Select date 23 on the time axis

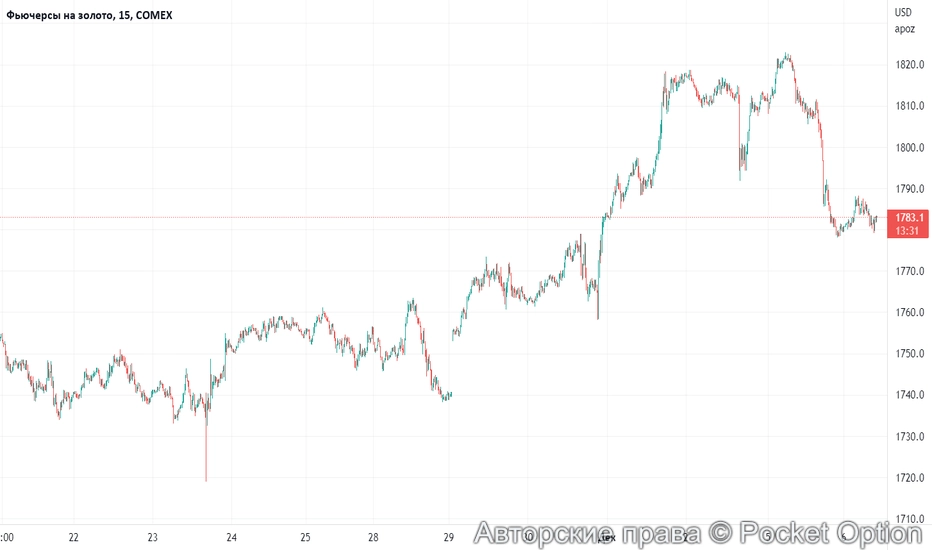152,536
